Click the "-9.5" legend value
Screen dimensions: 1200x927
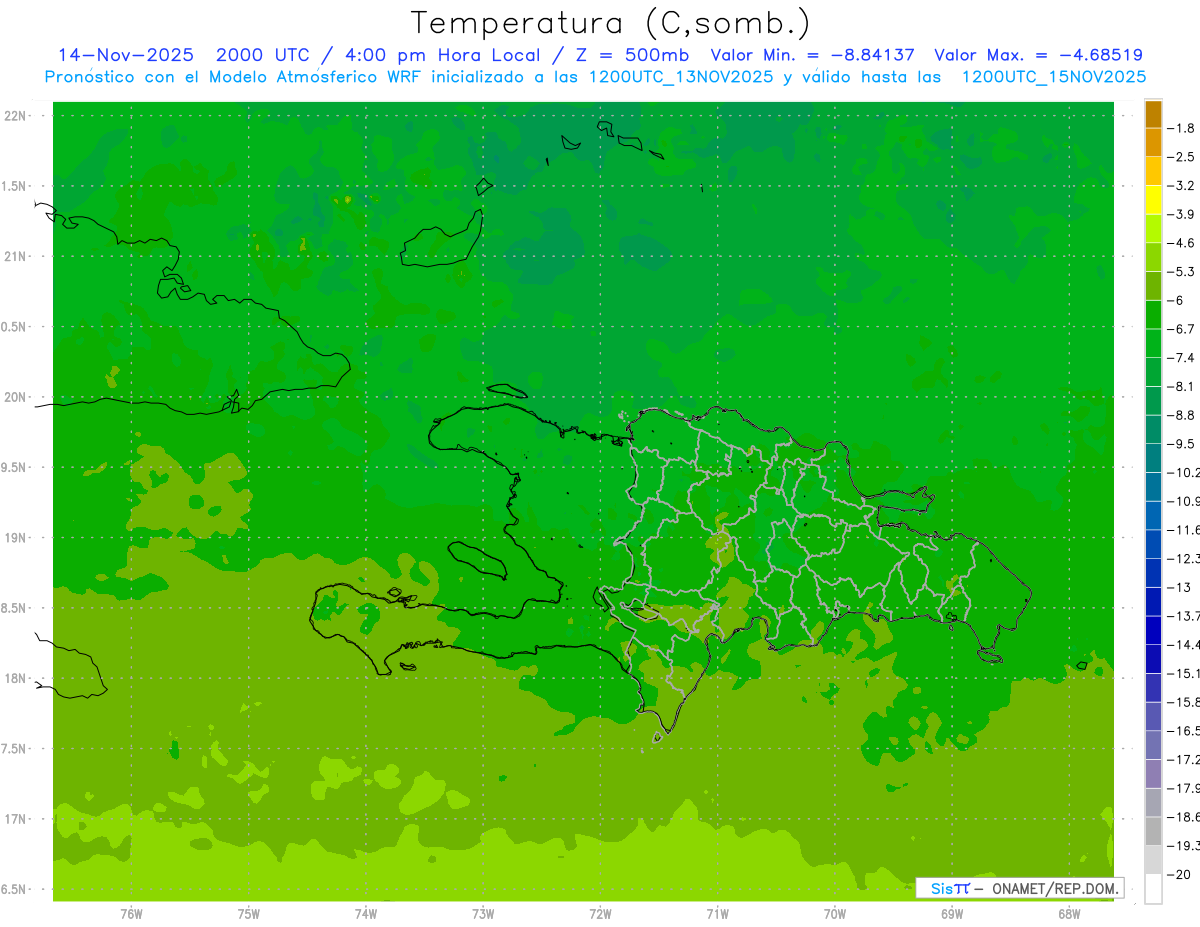1182,444
